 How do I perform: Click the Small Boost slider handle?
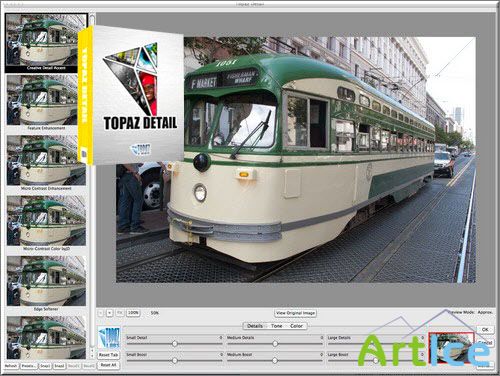[175, 360]
